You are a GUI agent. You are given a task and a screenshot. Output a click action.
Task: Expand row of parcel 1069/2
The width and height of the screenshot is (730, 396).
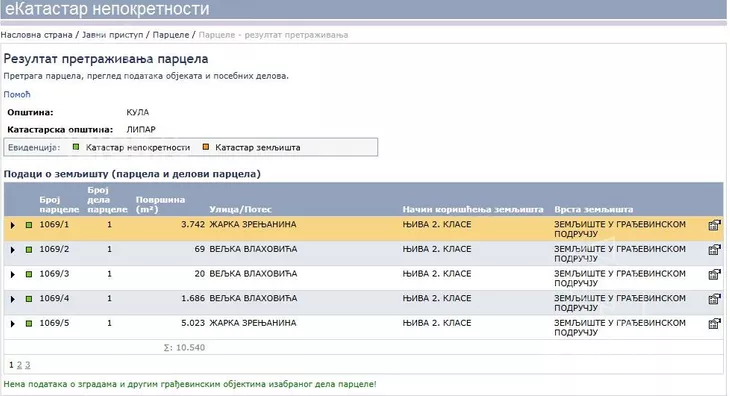point(13,250)
